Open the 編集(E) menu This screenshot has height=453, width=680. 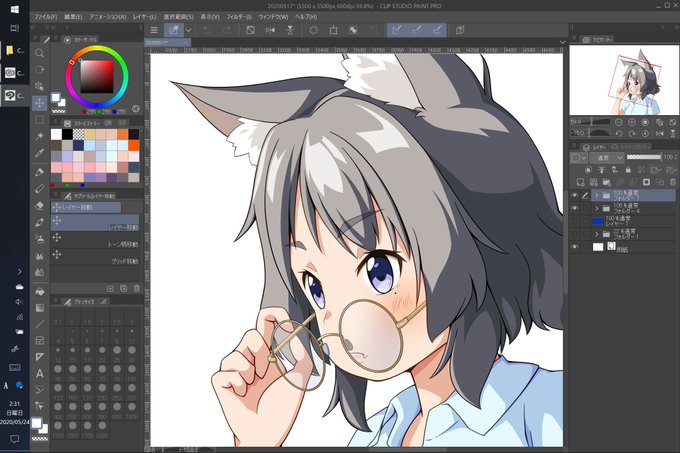tap(73, 17)
